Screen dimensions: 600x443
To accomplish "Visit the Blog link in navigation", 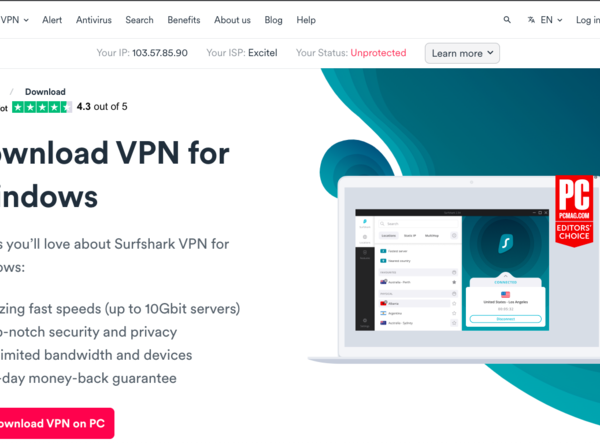I will [274, 20].
